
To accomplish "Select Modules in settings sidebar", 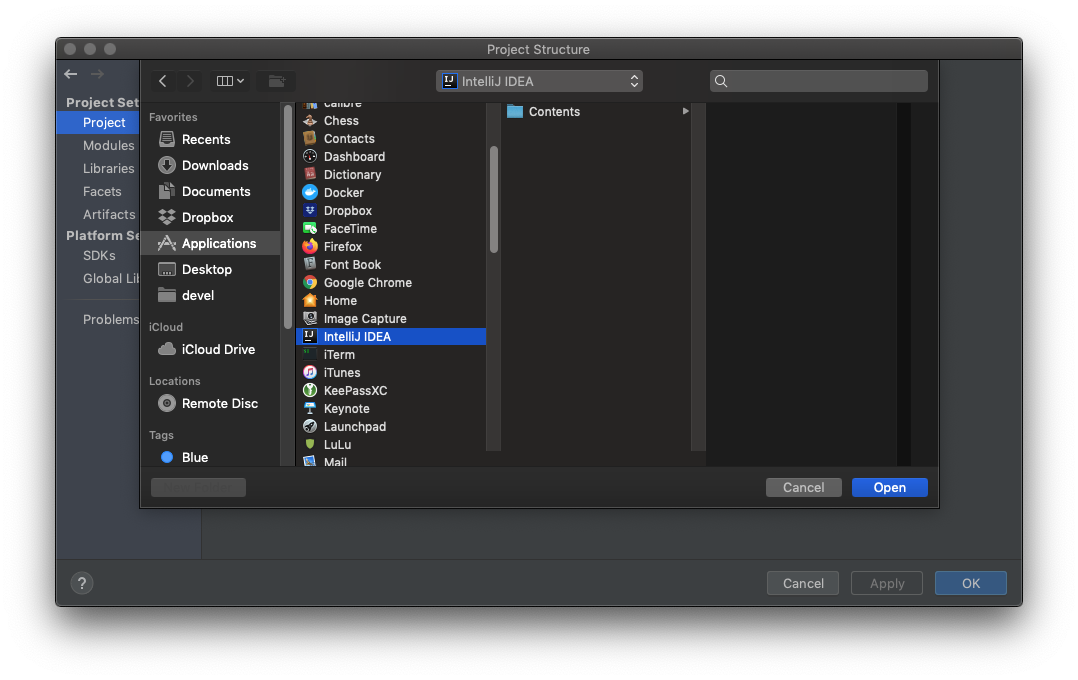I will [109, 145].
